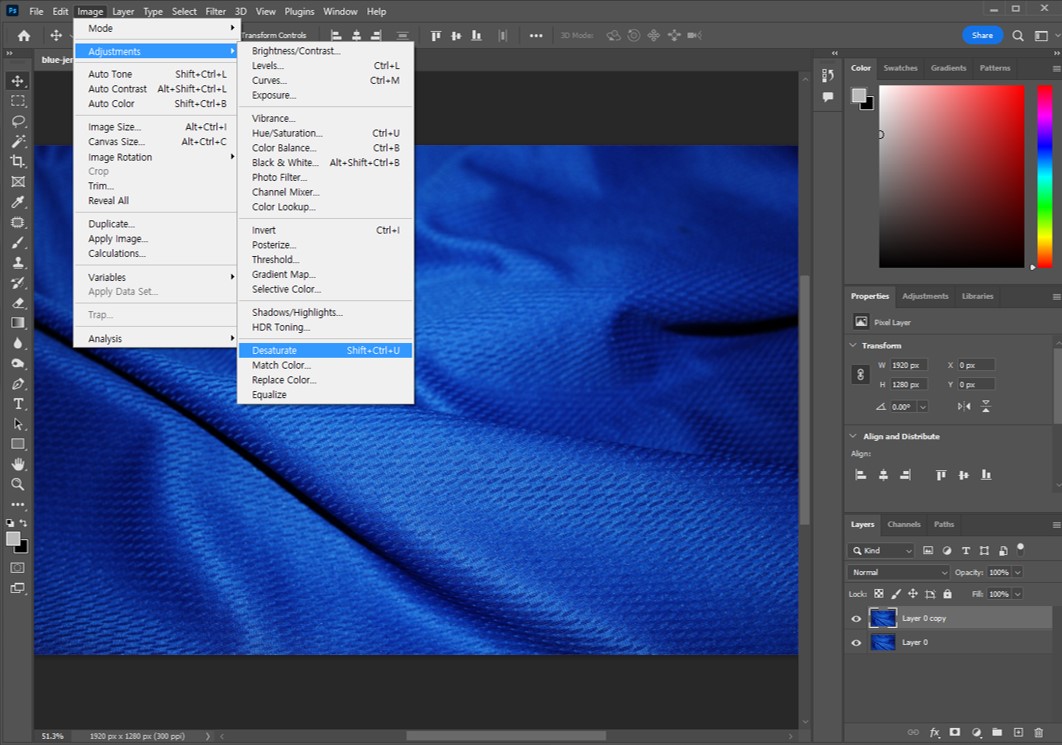Viewport: 1062px width, 745px height.
Task: Create a new group folder icon
Action: 997,732
